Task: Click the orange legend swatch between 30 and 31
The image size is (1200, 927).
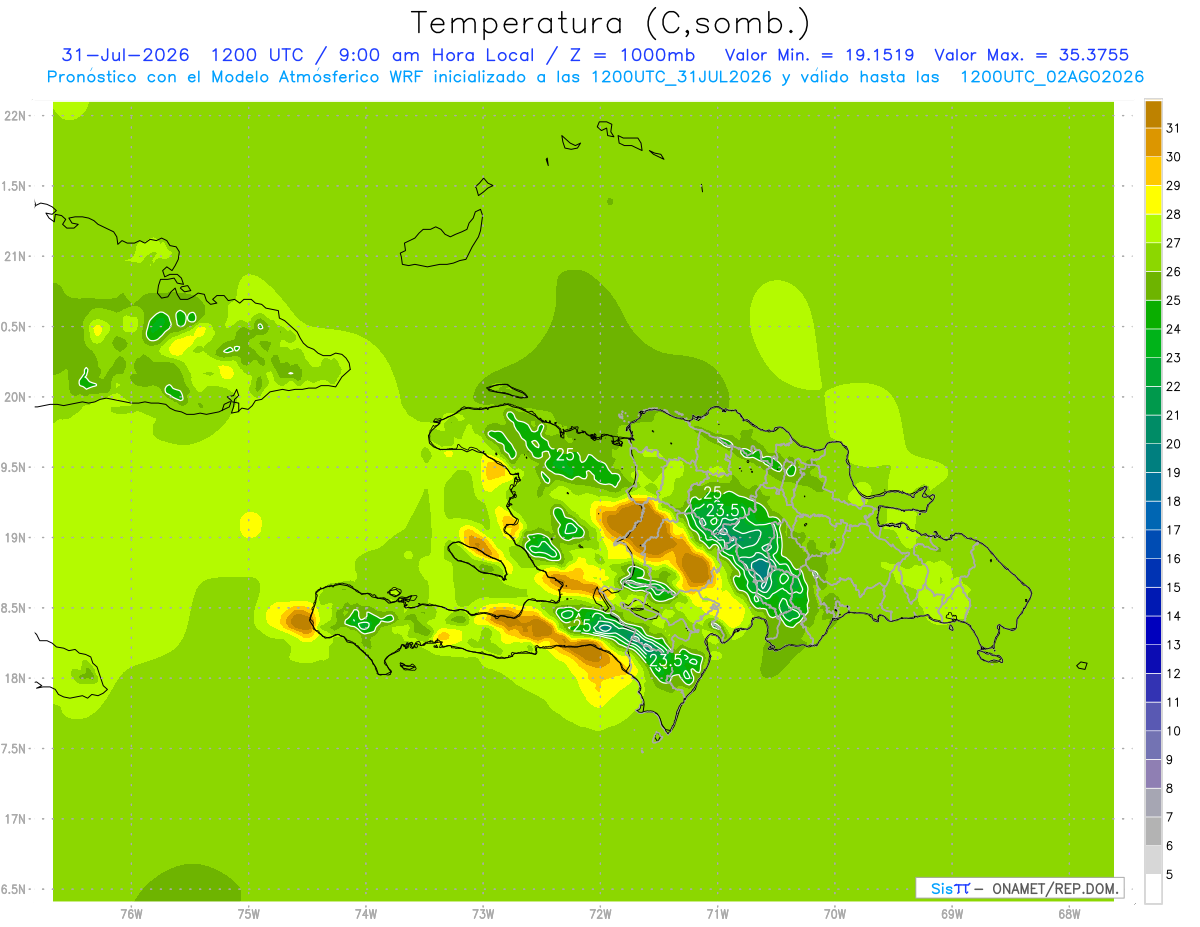Action: (1154, 142)
